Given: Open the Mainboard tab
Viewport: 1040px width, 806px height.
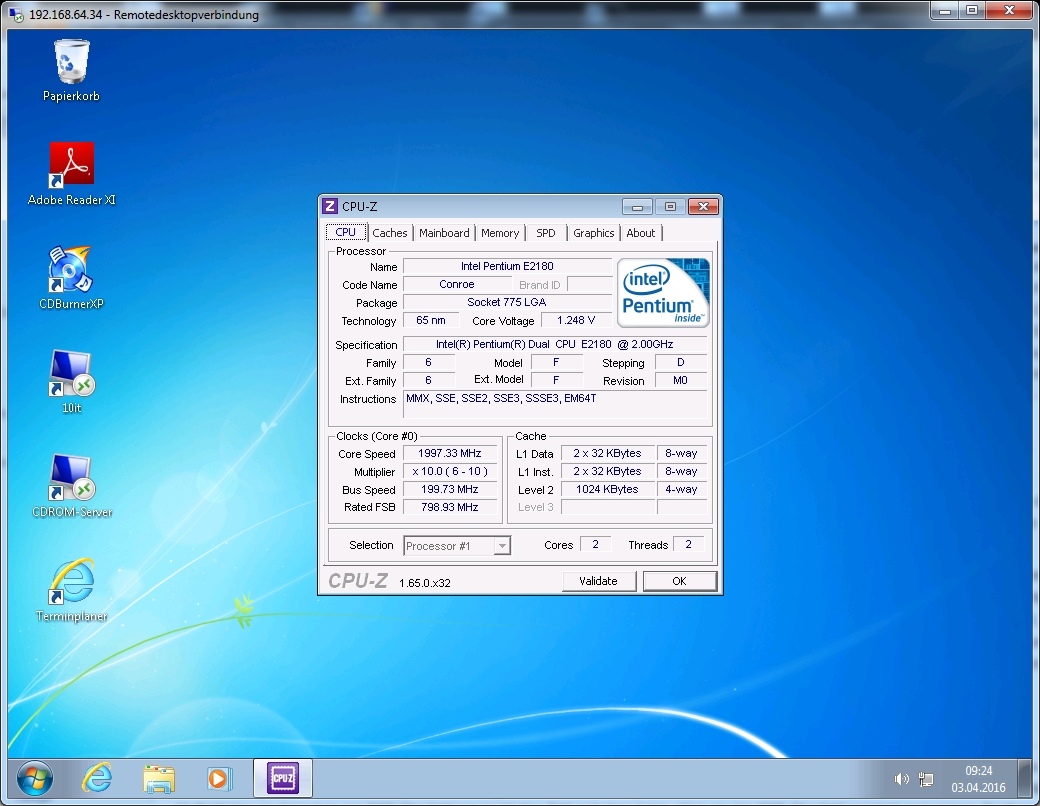Looking at the screenshot, I should [444, 233].
